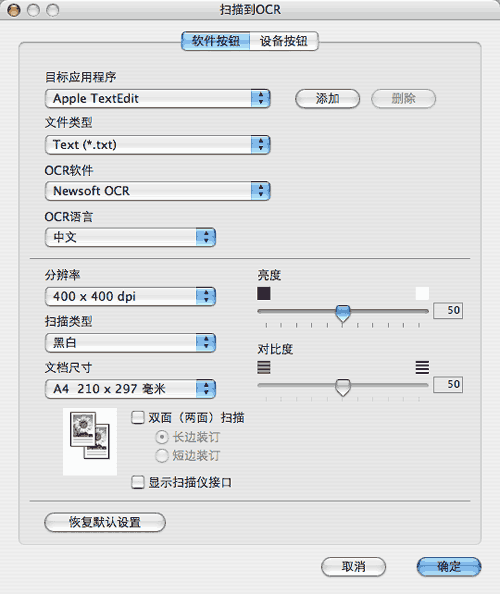This screenshot has width=500, height=594.
Task: Open the Newsoft OCR software dropdown
Action: pos(158,191)
